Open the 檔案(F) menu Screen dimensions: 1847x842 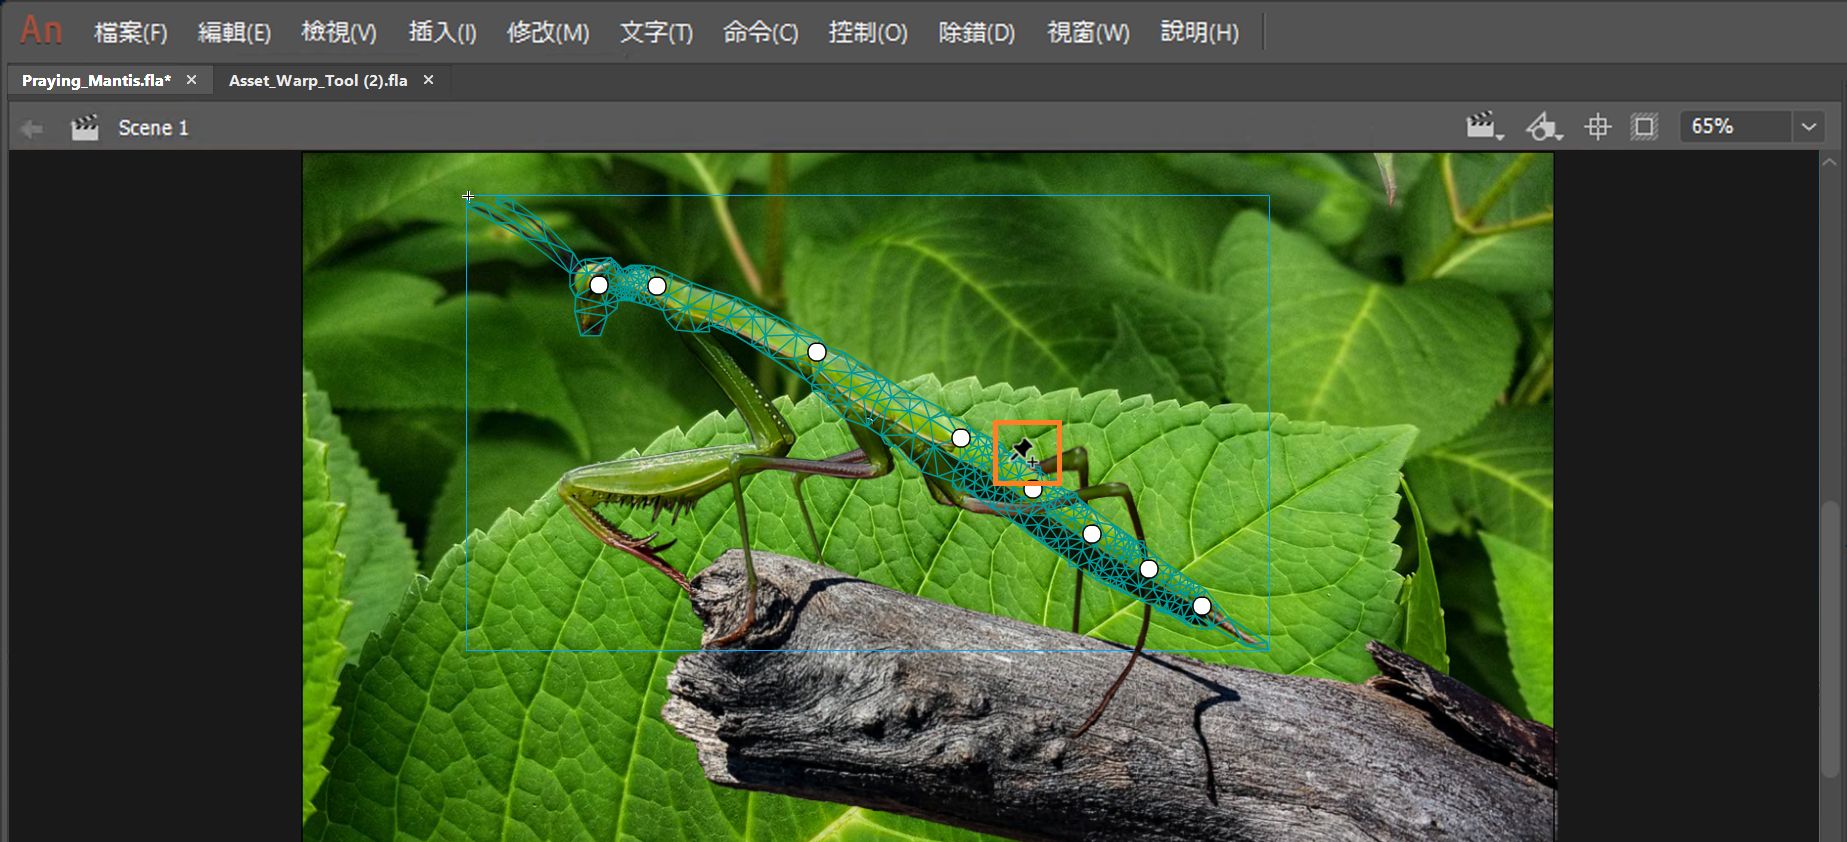click(x=130, y=33)
